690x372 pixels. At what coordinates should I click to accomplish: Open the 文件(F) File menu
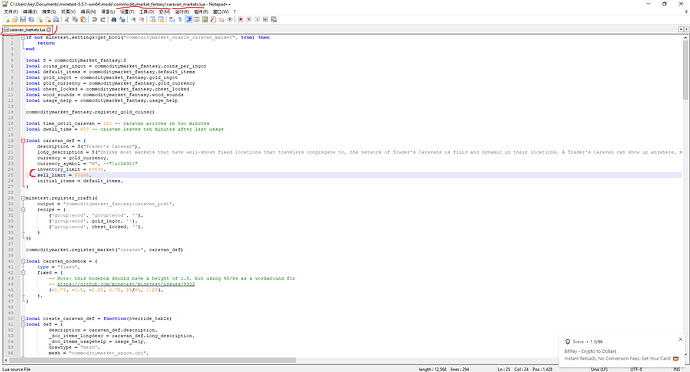click(x=11, y=12)
